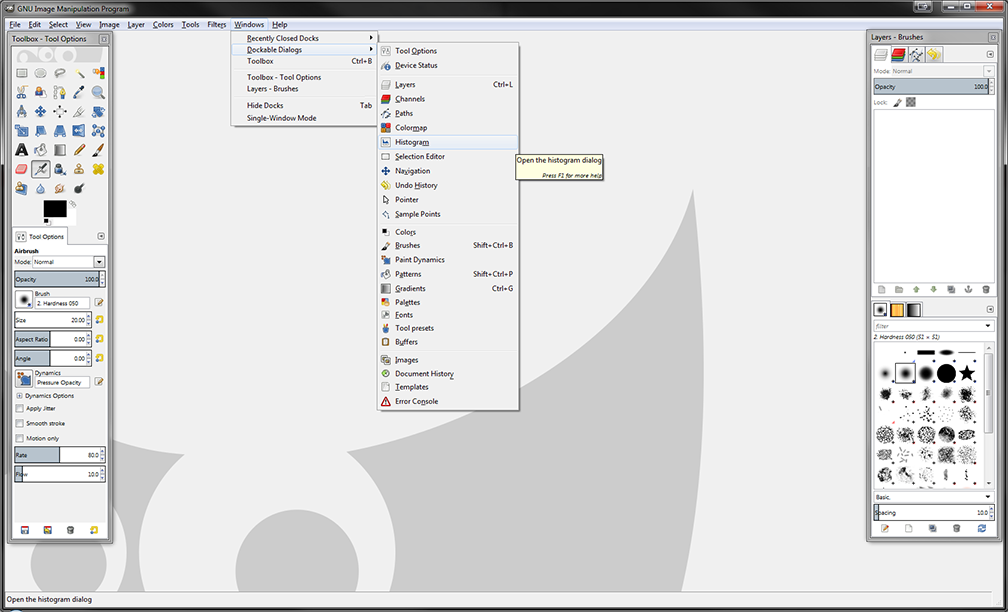This screenshot has height=612, width=1008.
Task: Switch to the Gradients tab in Brushes dock
Action: [x=914, y=310]
